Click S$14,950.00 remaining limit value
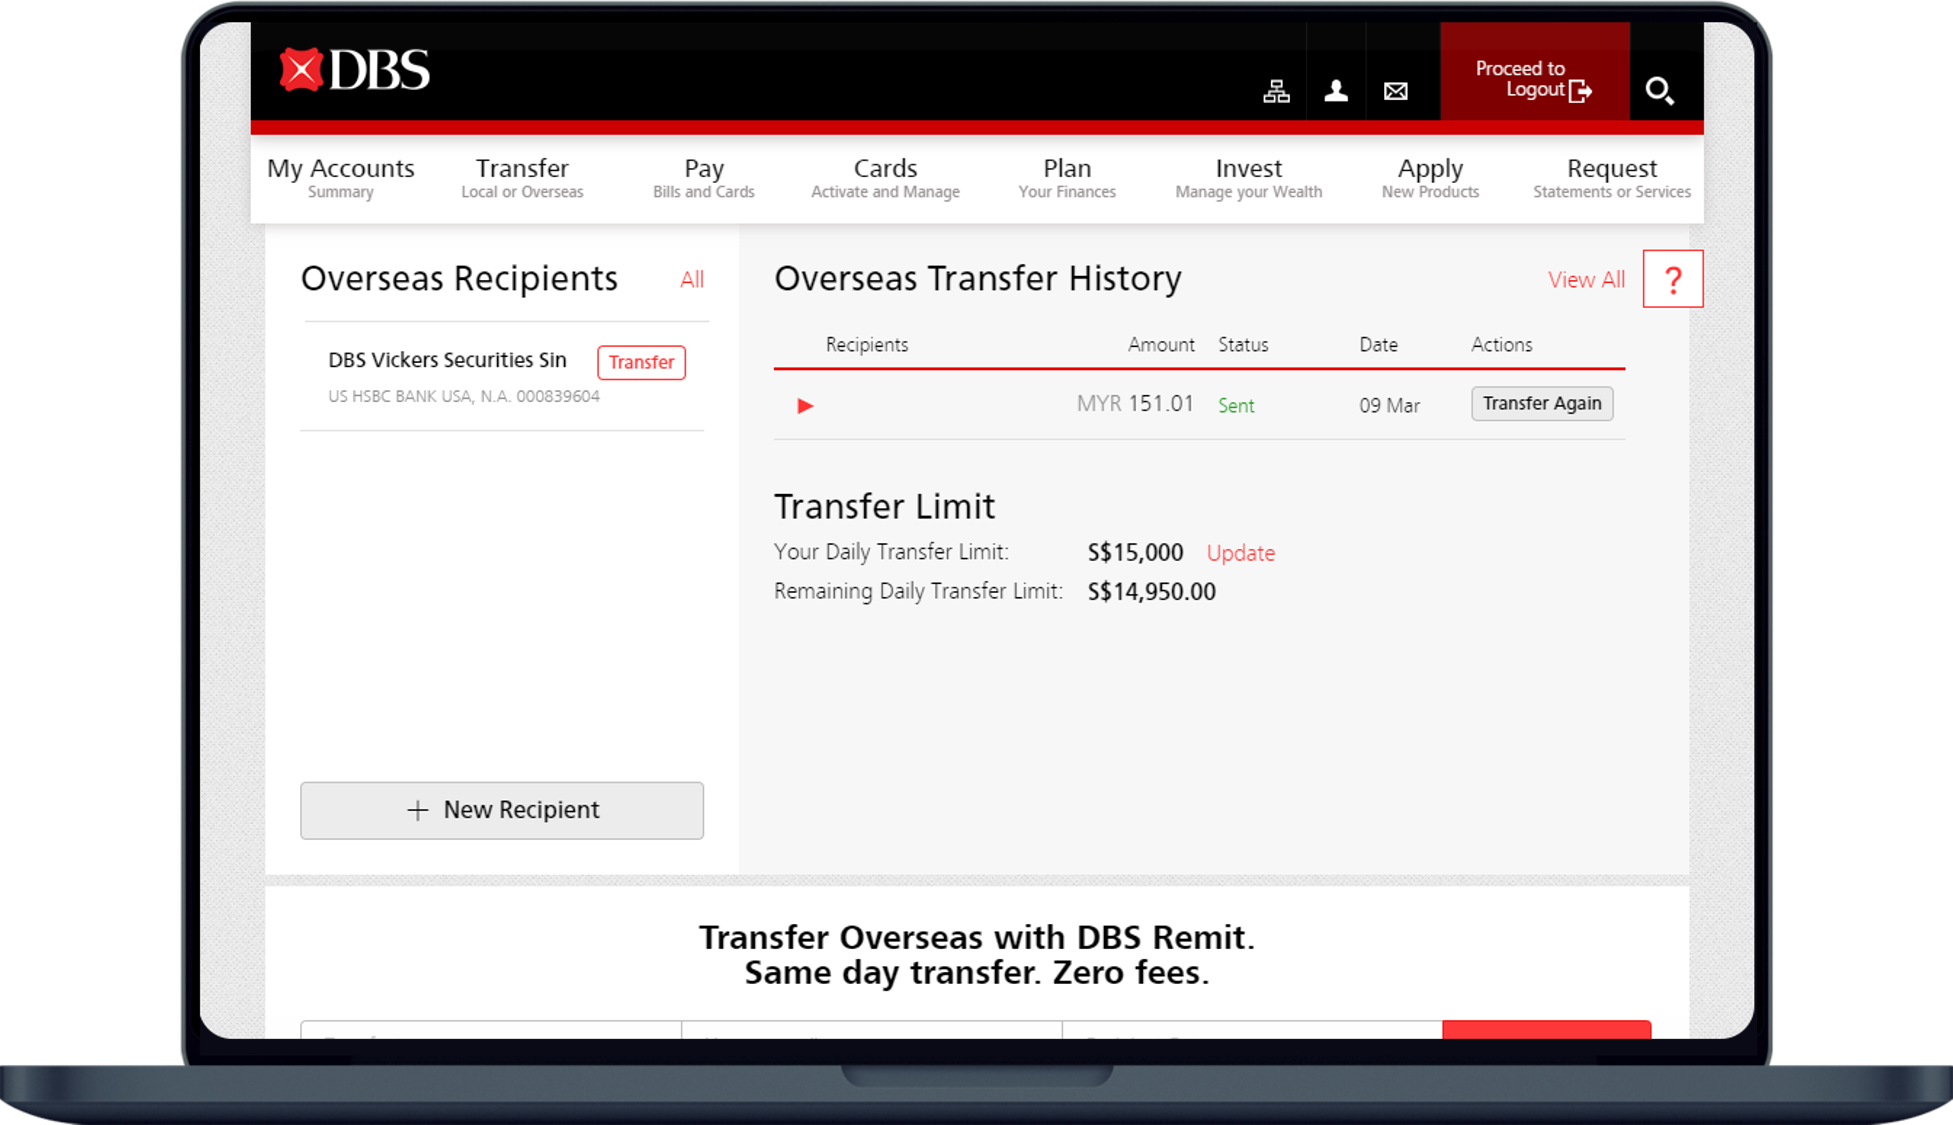Image resolution: width=1953 pixels, height=1125 pixels. point(1152,591)
